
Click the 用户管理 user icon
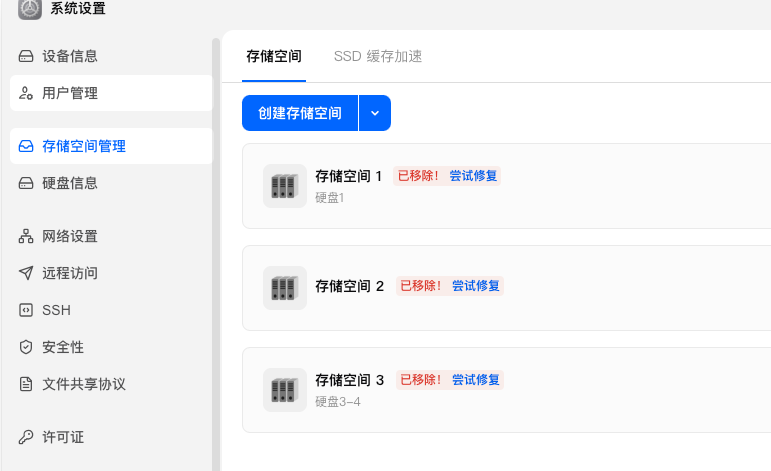(x=26, y=93)
